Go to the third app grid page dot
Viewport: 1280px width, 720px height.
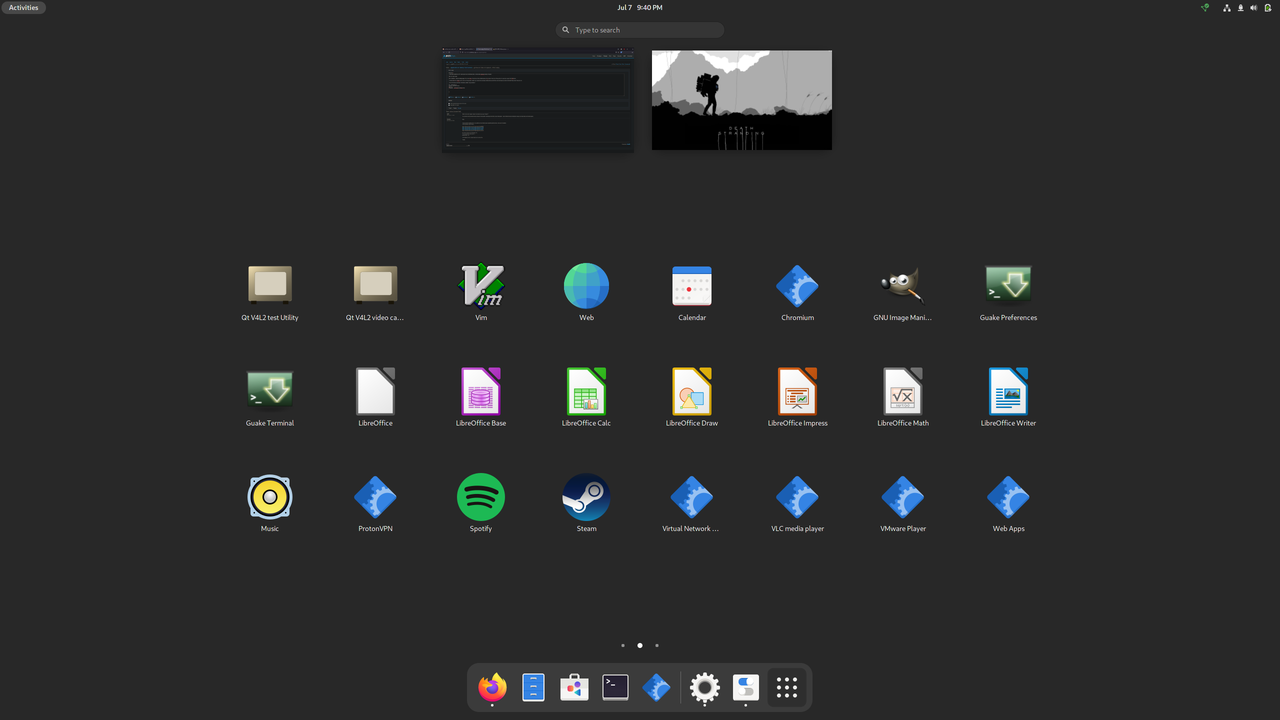657,646
